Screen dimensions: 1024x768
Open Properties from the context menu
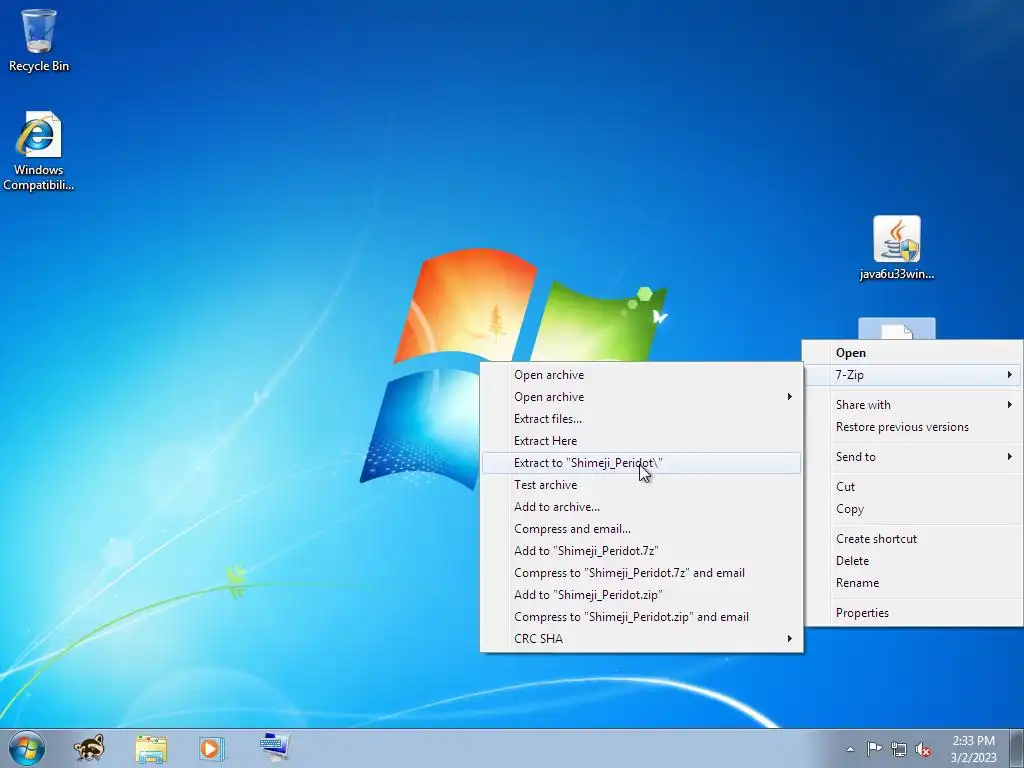[913, 613]
